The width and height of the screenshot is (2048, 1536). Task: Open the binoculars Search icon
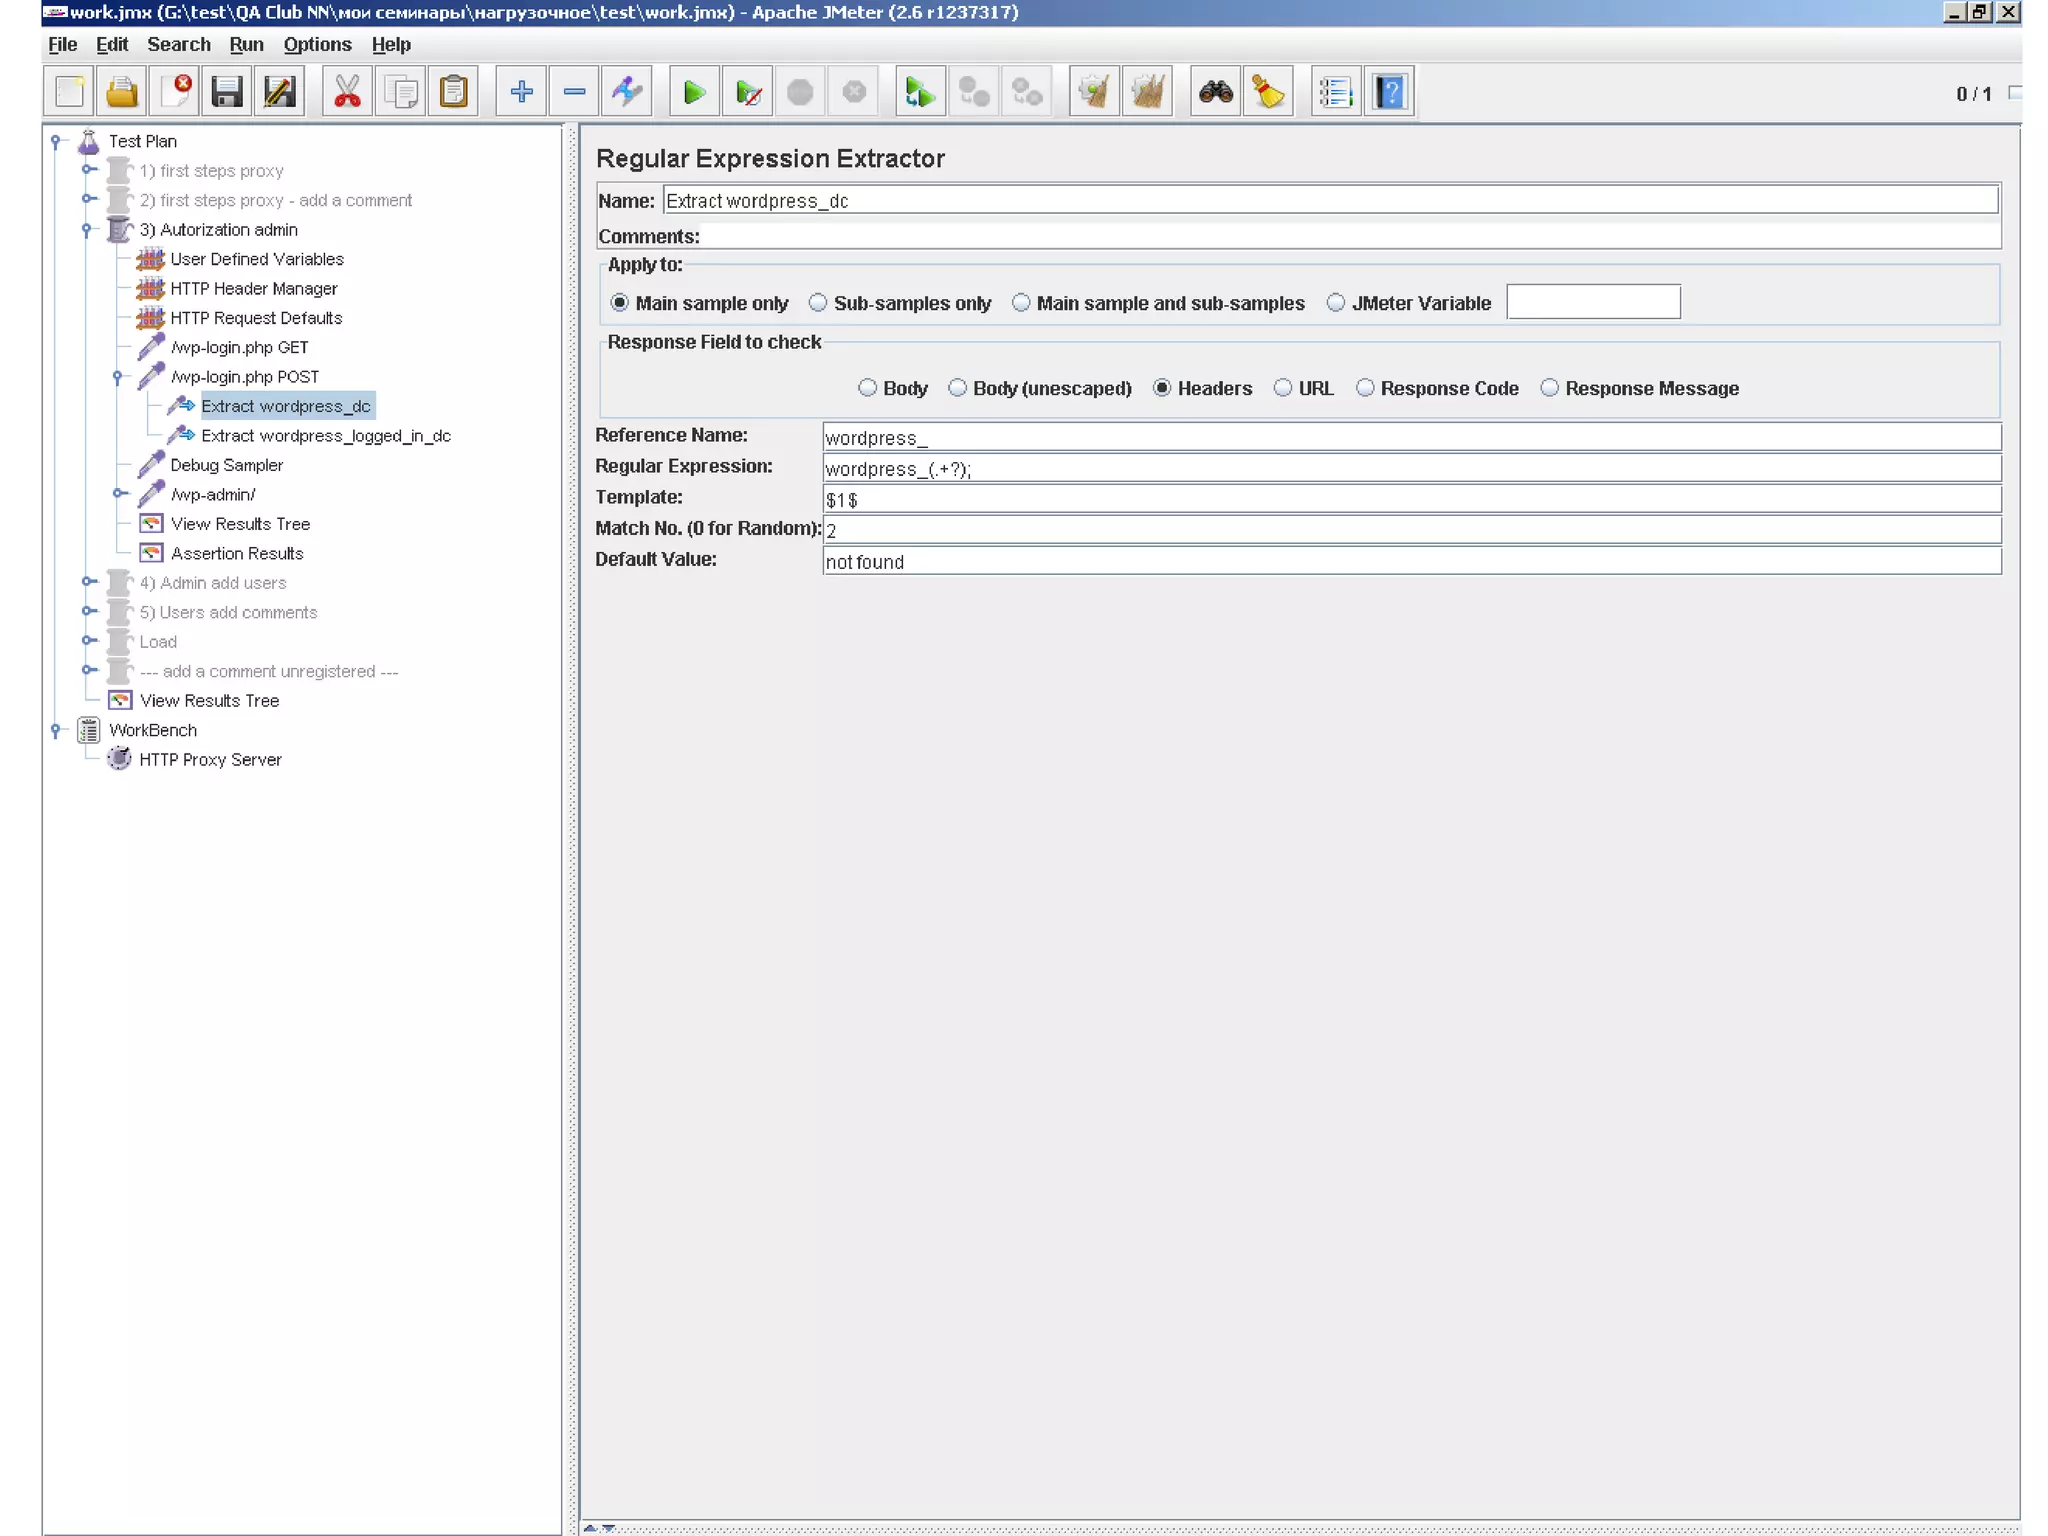tap(1215, 93)
